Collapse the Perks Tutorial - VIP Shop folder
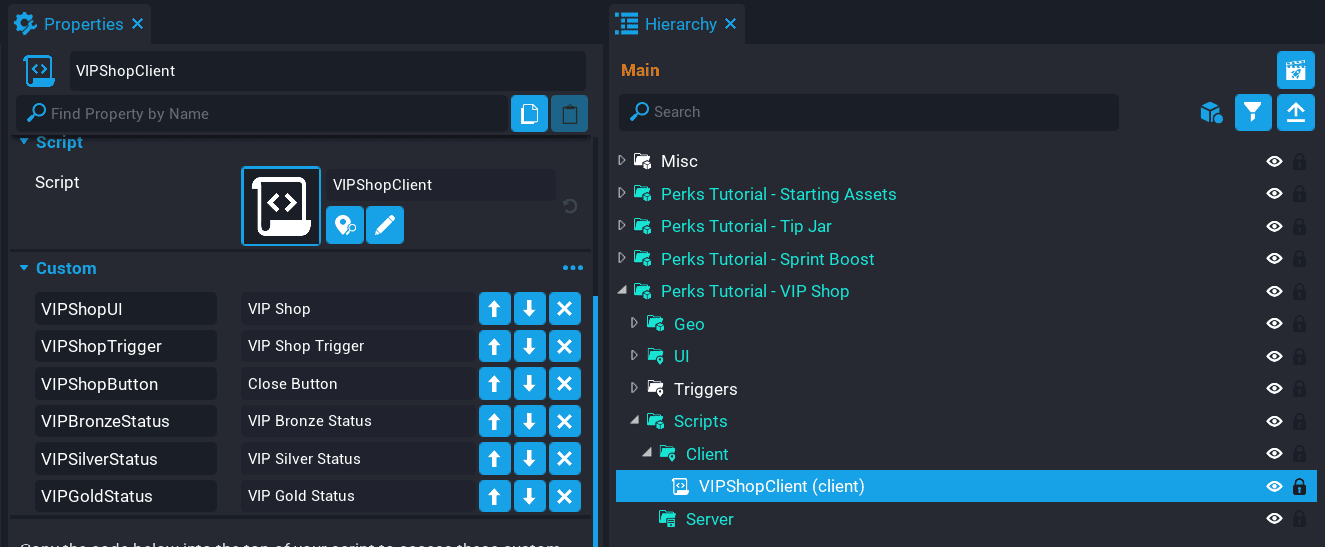The height and width of the screenshot is (547, 1325). click(622, 291)
